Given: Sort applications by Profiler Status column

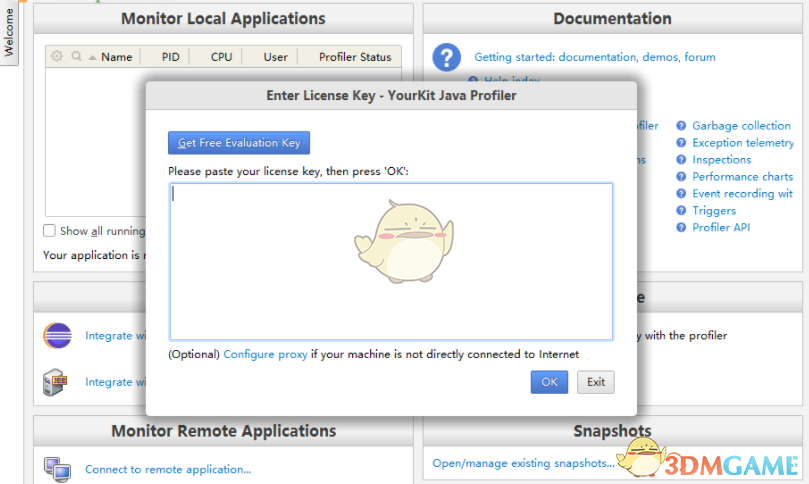Looking at the screenshot, I should click(x=355, y=57).
